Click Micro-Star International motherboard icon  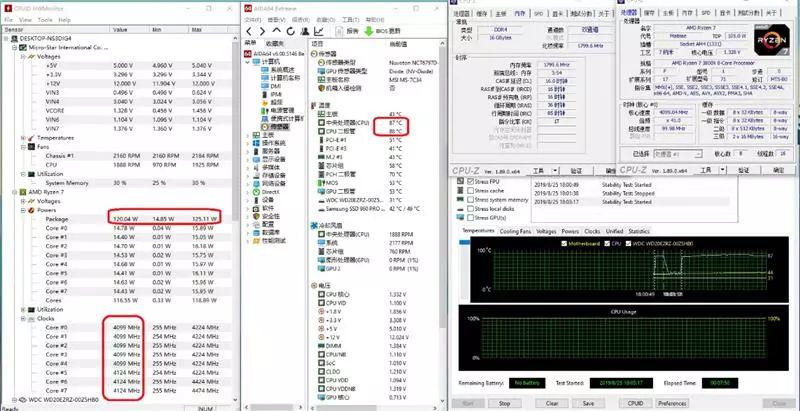click(22, 47)
